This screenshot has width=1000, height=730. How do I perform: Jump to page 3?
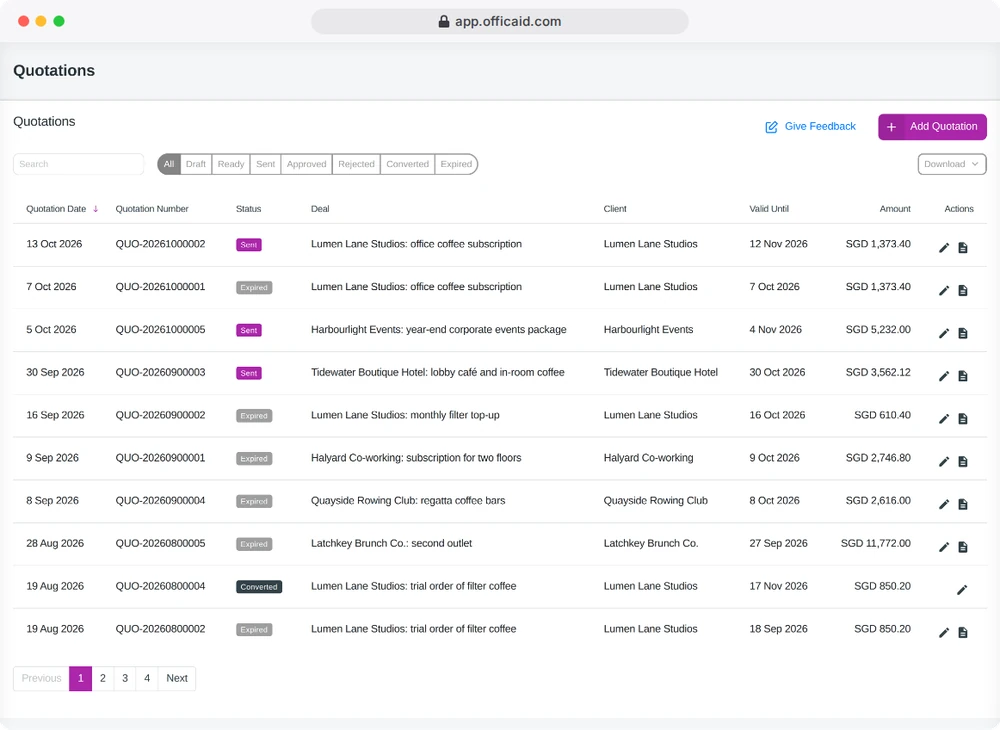point(125,678)
